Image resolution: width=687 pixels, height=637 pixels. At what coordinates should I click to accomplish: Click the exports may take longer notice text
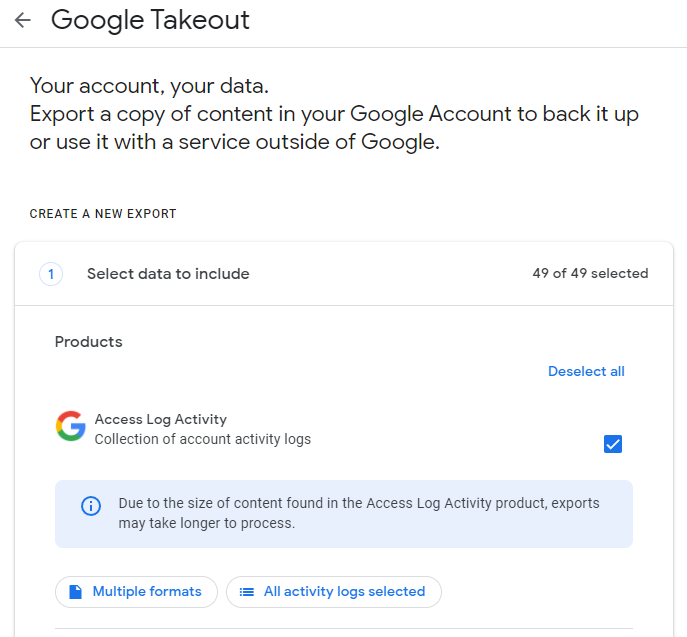click(x=358, y=513)
